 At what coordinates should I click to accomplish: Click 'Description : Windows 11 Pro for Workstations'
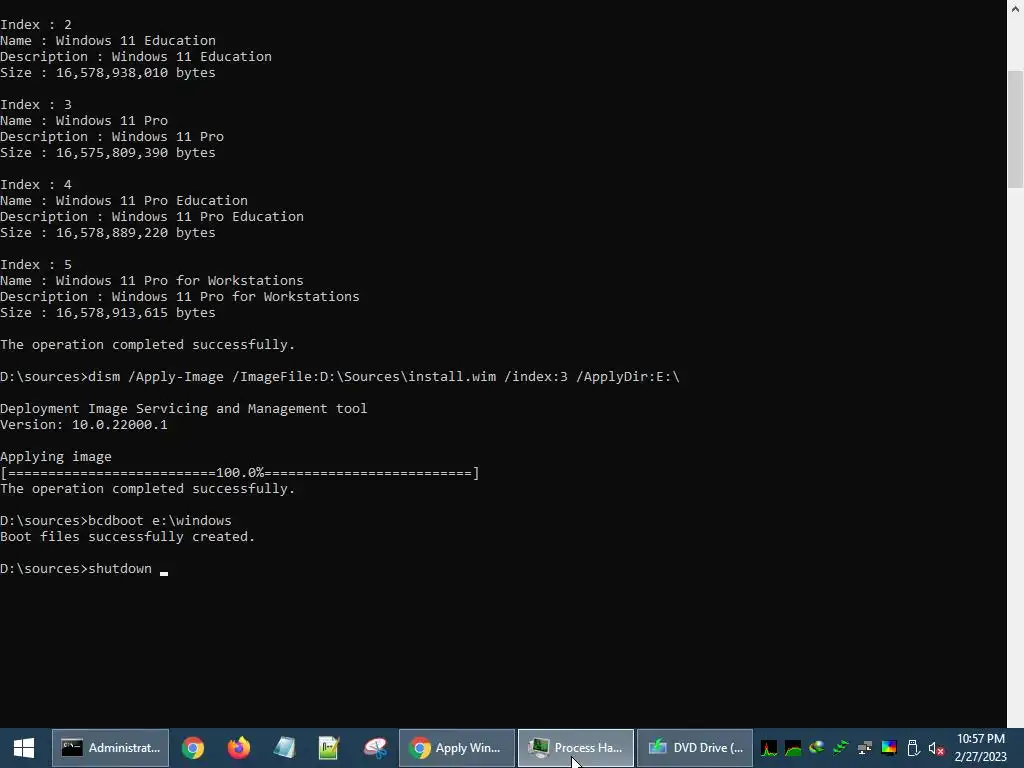click(x=180, y=296)
